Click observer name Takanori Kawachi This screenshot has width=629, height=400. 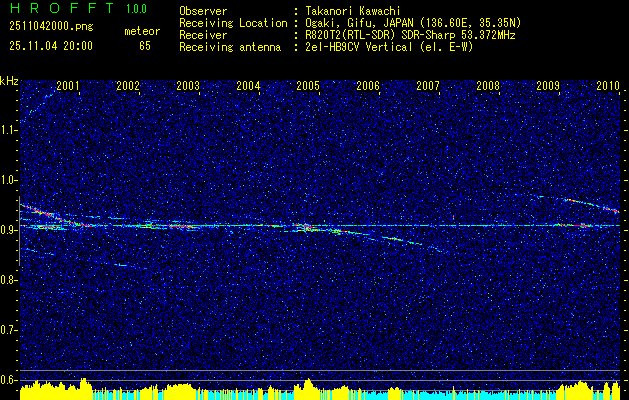click(x=352, y=11)
